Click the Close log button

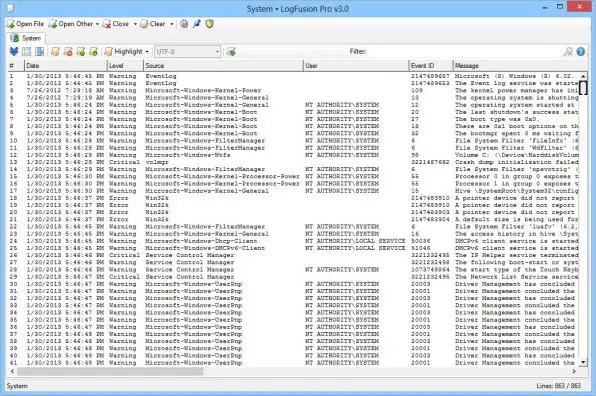[116, 24]
